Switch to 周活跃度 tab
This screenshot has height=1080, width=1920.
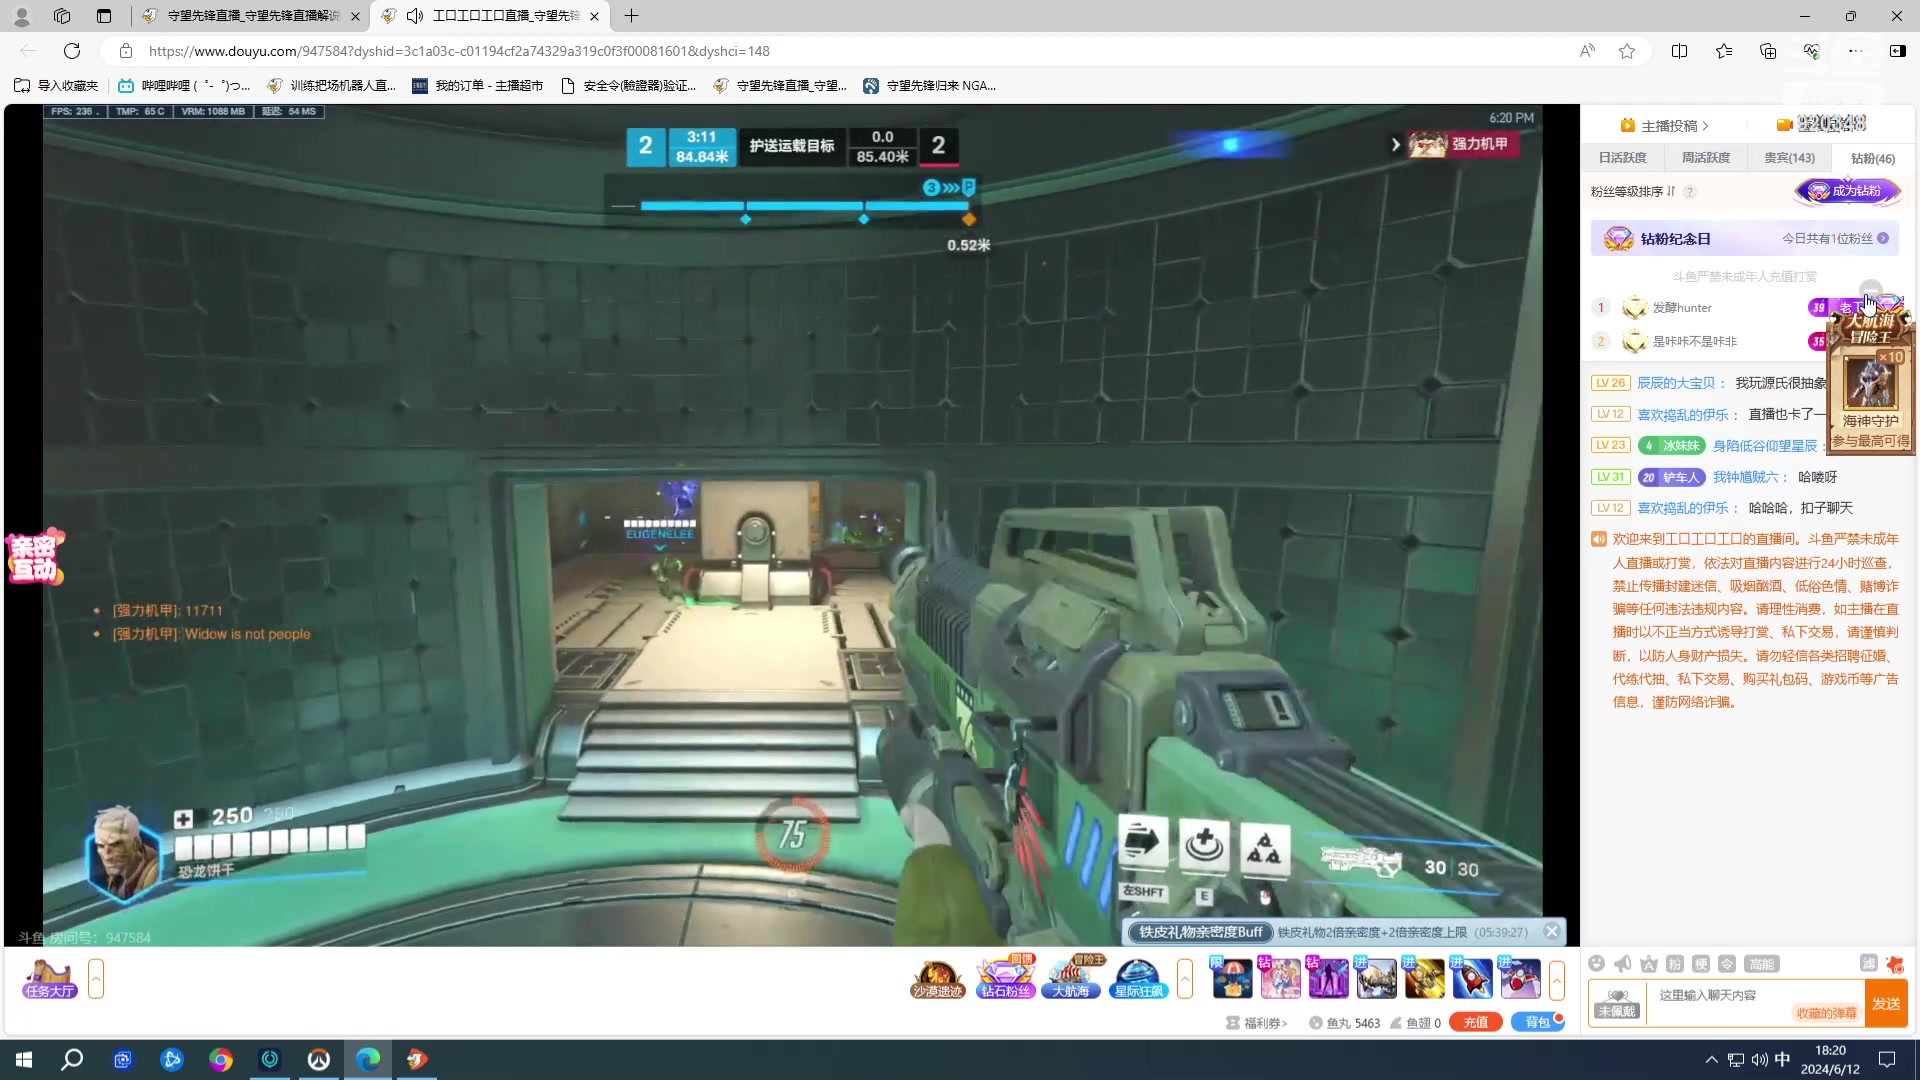click(x=1705, y=158)
